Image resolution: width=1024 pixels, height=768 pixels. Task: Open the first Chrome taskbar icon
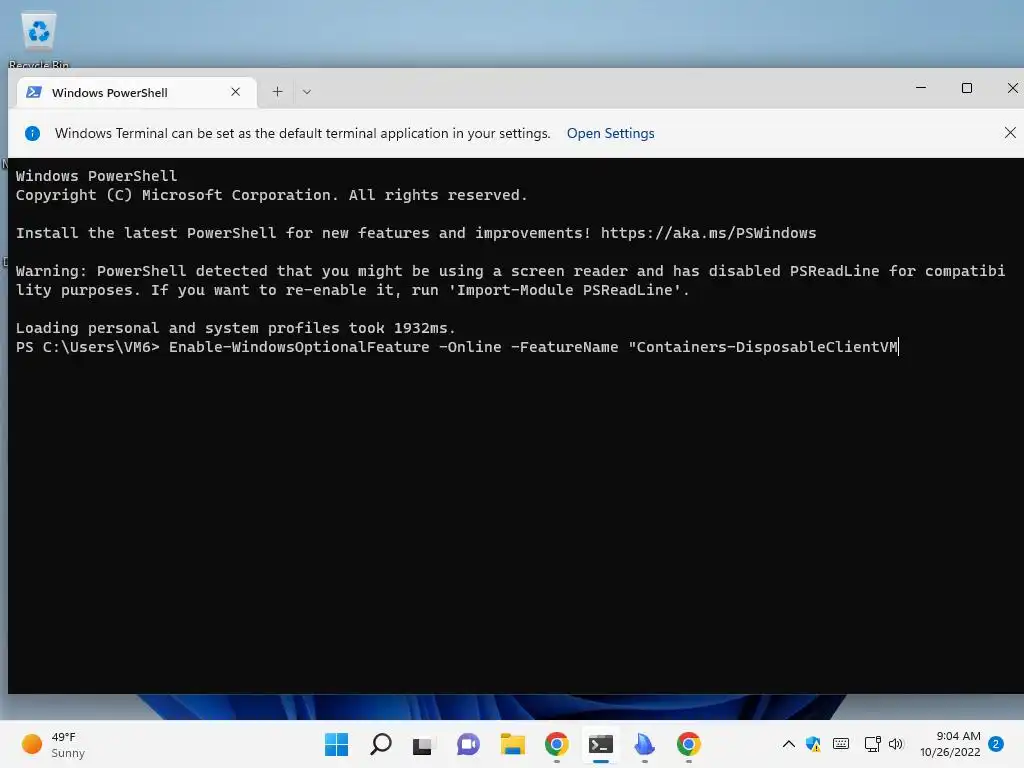point(556,744)
